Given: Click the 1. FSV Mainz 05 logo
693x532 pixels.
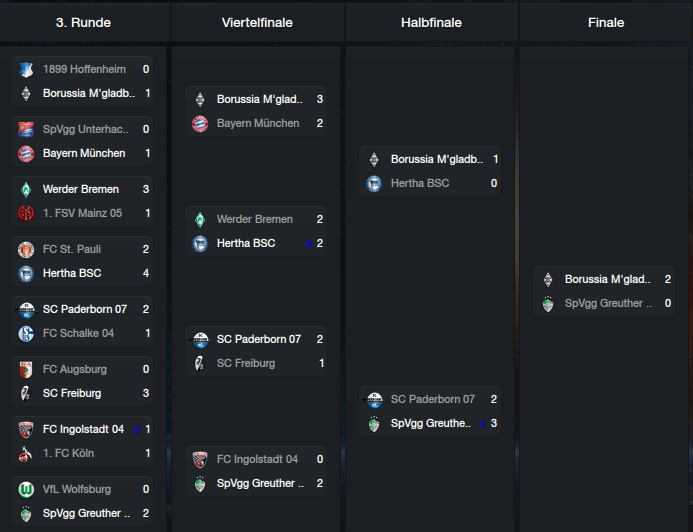Looking at the screenshot, I should coord(26,213).
